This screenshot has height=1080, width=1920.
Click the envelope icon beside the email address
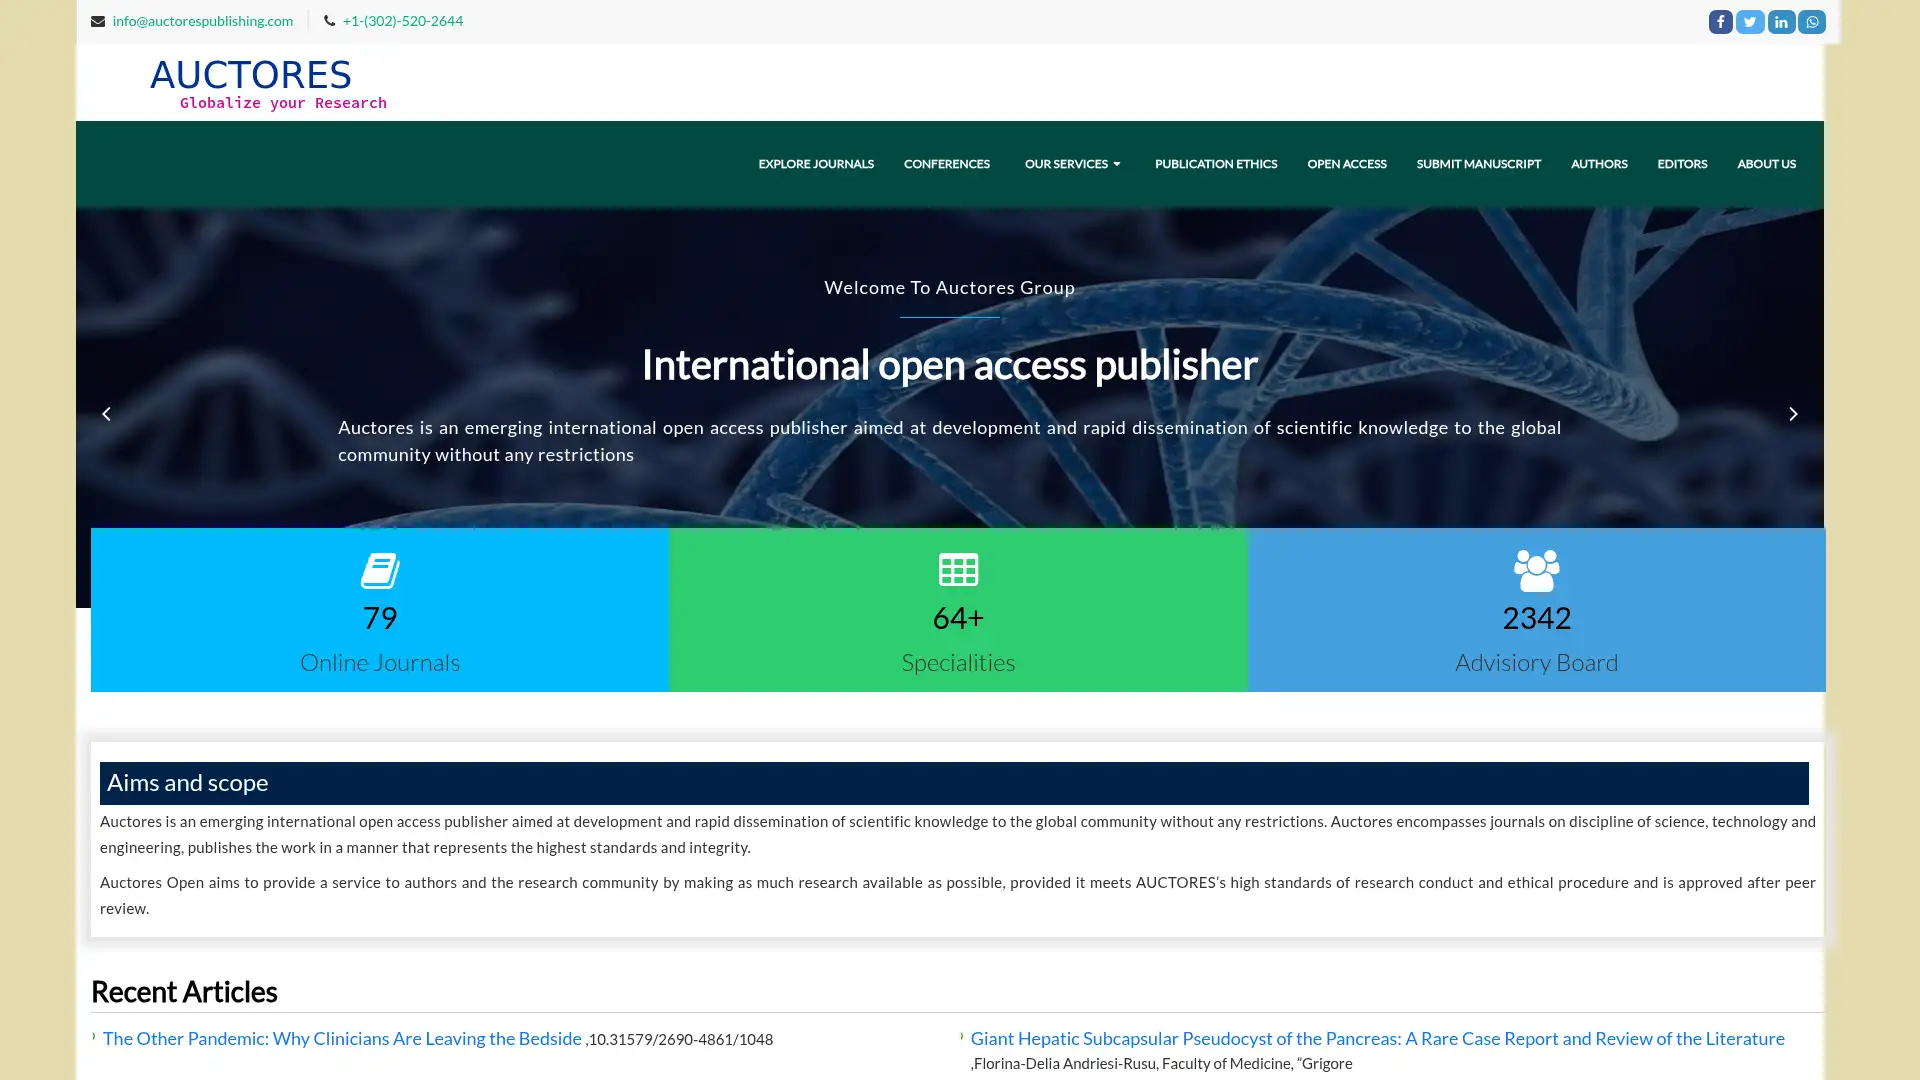[97, 20]
